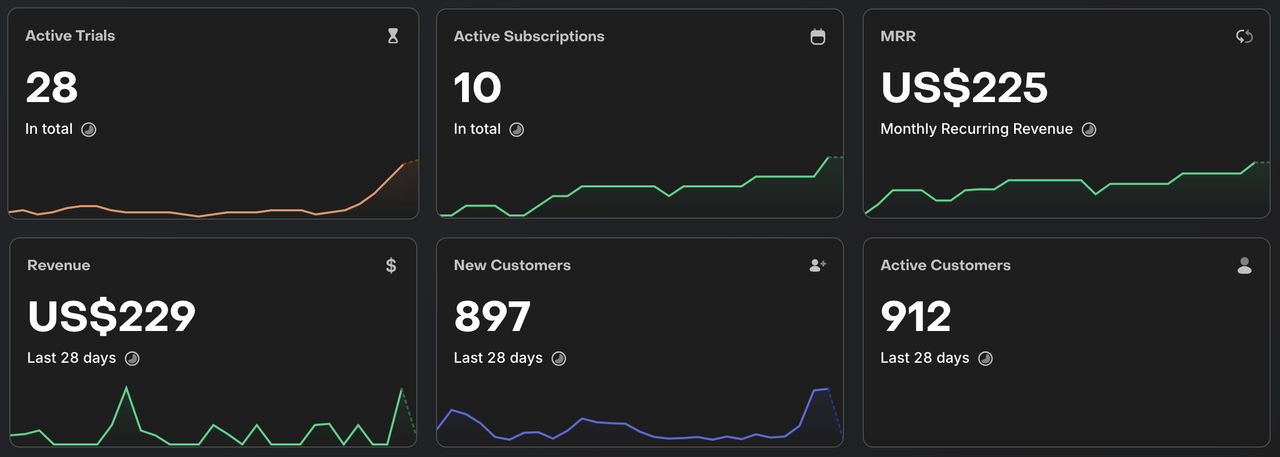Click the add-user icon on New Customers card
Screen dimensions: 1280x457
click(818, 265)
